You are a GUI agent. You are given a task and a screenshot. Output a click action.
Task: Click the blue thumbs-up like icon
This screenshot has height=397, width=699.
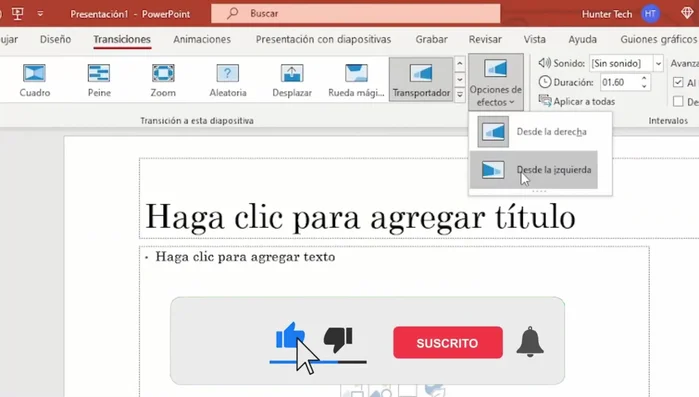(290, 336)
